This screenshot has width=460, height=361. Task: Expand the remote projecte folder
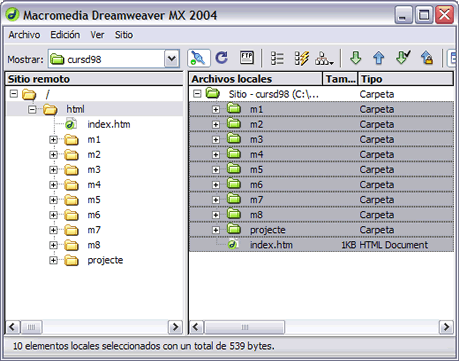point(53,260)
